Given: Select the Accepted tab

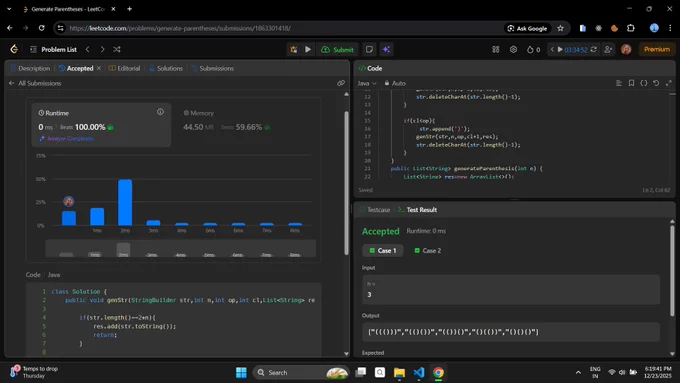Looking at the screenshot, I should 76,69.
